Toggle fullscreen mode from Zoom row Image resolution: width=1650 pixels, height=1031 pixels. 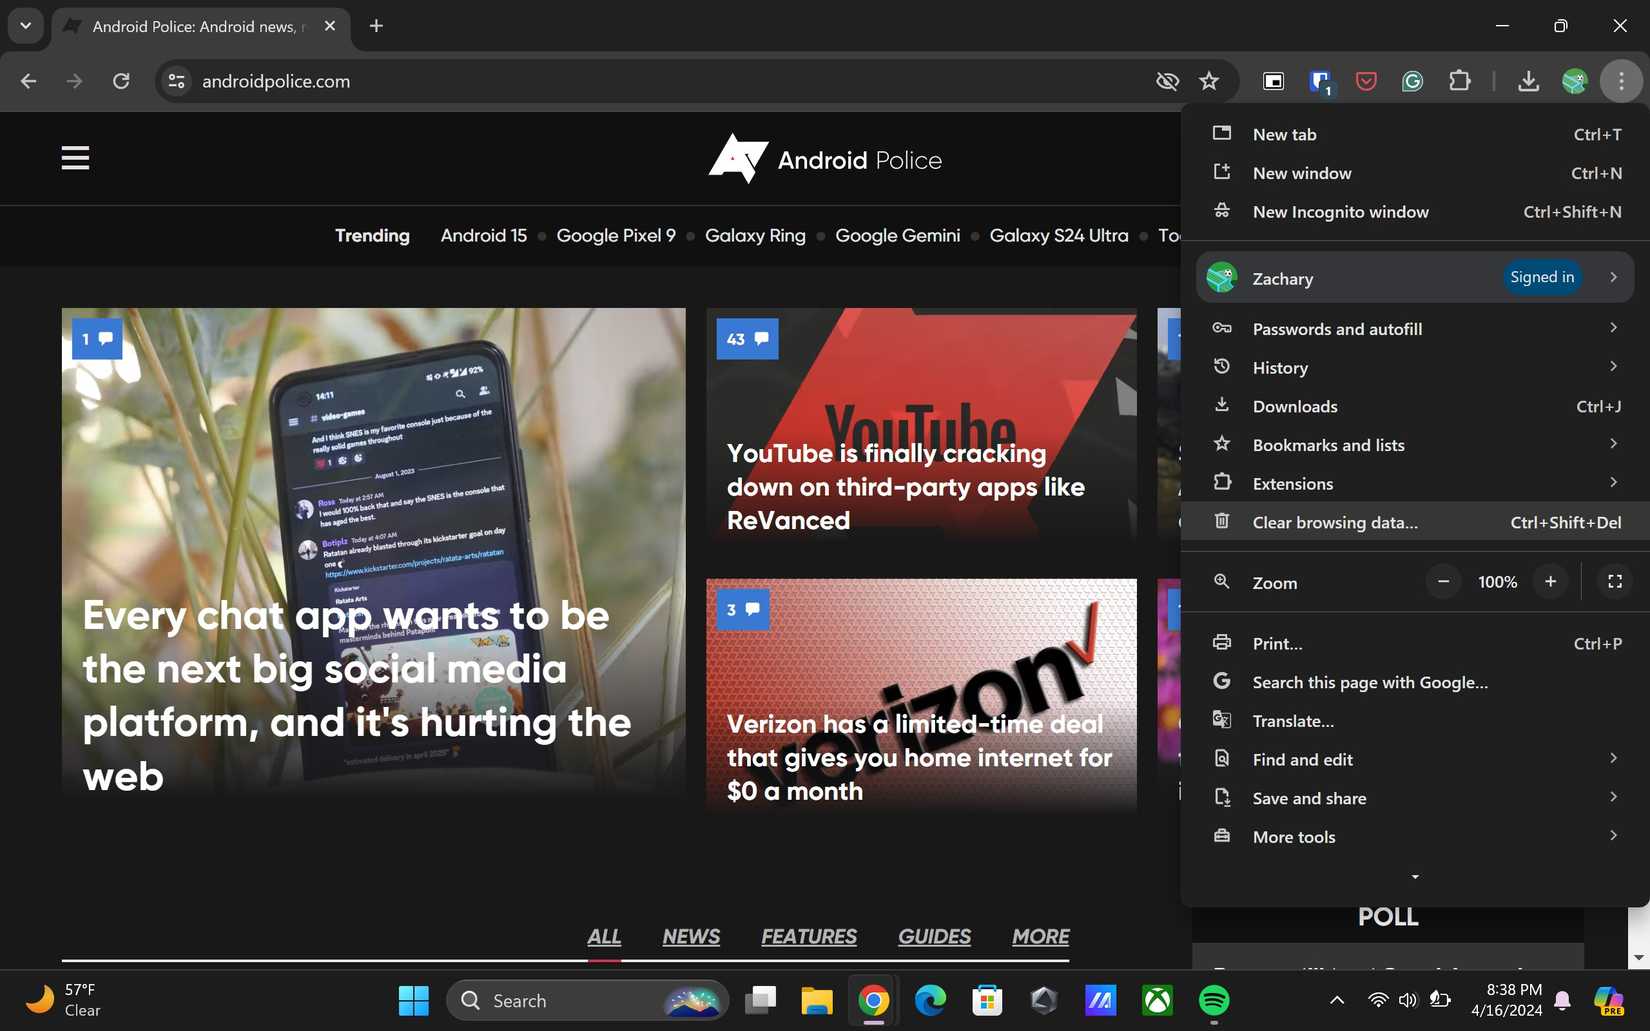1614,582
